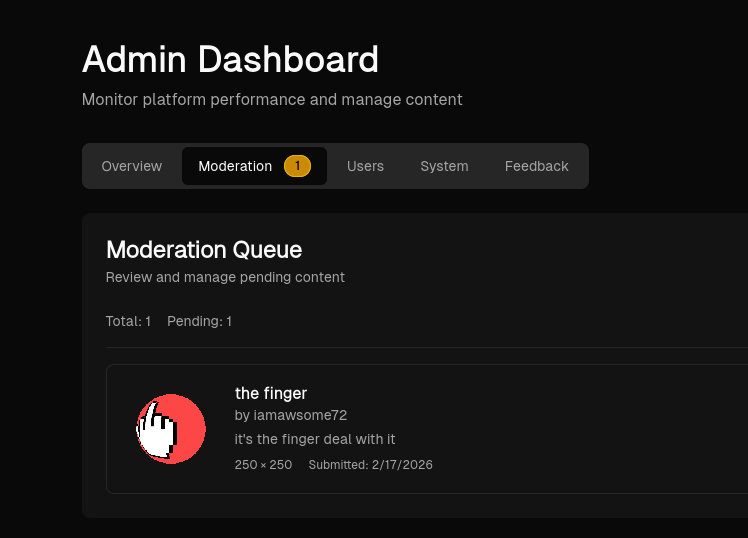Click the author "by iamawsome72"
The image size is (748, 538).
291,415
